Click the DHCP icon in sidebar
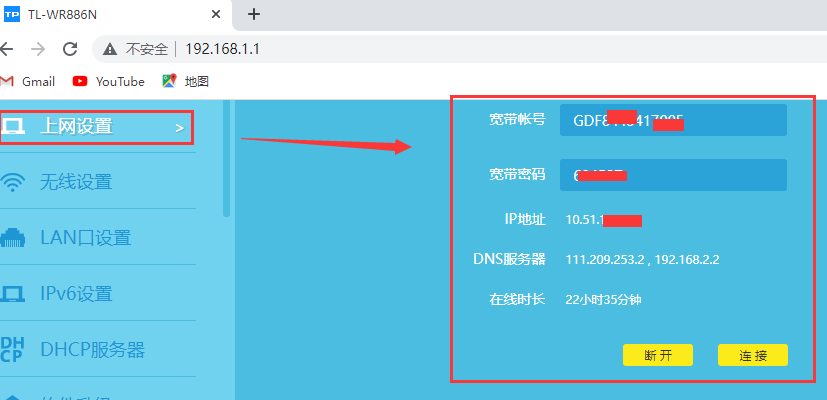The width and height of the screenshot is (827, 400). (x=12, y=349)
